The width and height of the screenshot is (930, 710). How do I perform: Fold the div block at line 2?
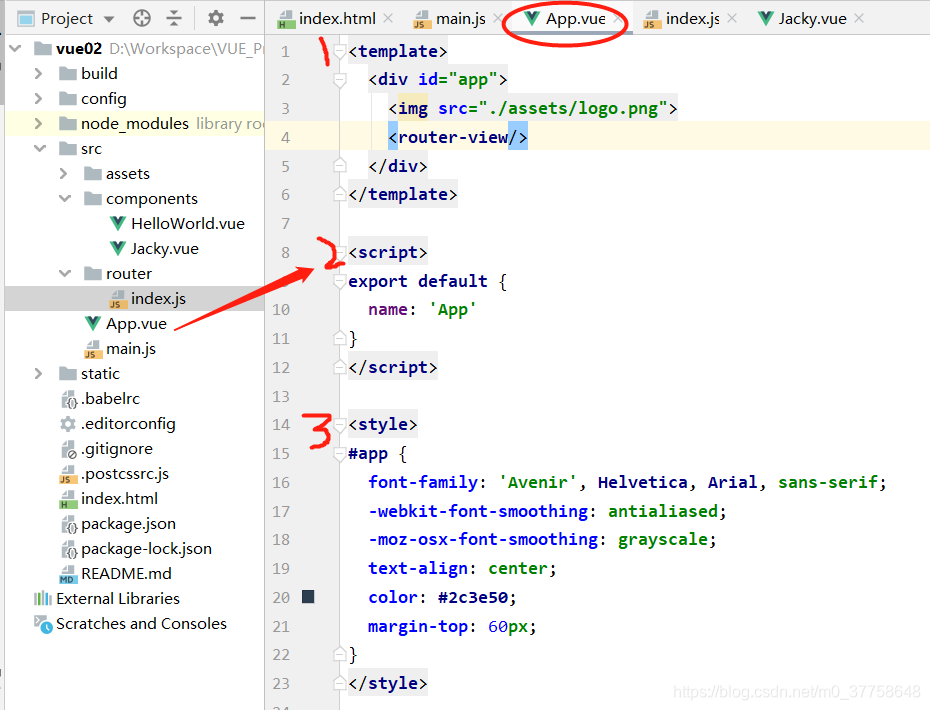(x=340, y=80)
